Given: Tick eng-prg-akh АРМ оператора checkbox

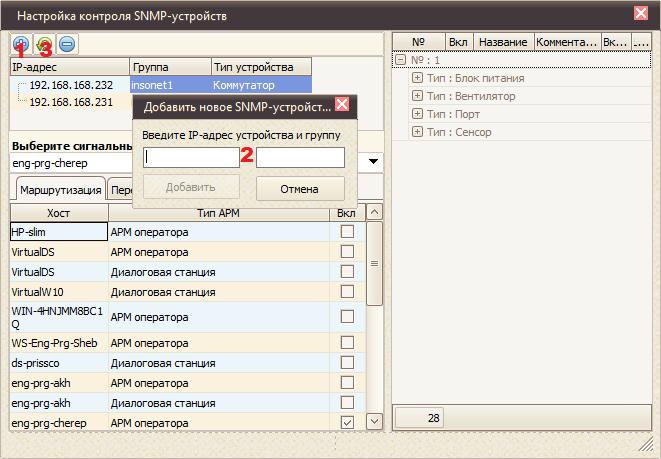Looking at the screenshot, I should tap(347, 383).
